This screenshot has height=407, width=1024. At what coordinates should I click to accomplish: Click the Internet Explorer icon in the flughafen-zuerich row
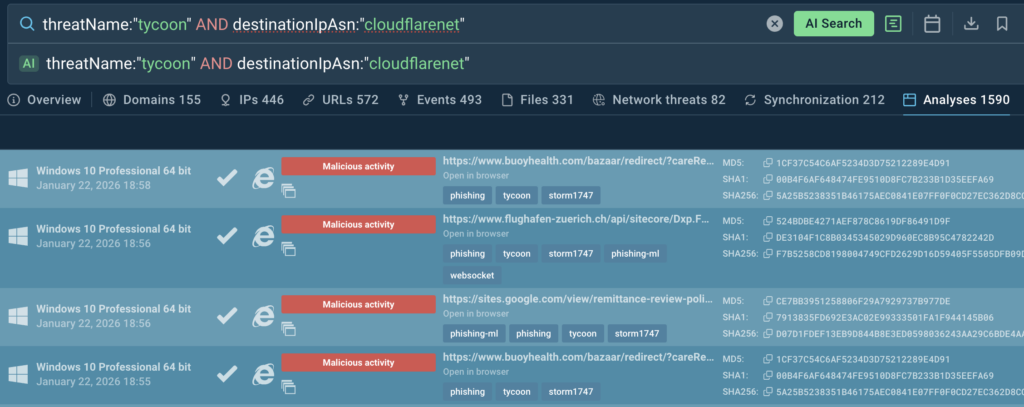[x=263, y=236]
